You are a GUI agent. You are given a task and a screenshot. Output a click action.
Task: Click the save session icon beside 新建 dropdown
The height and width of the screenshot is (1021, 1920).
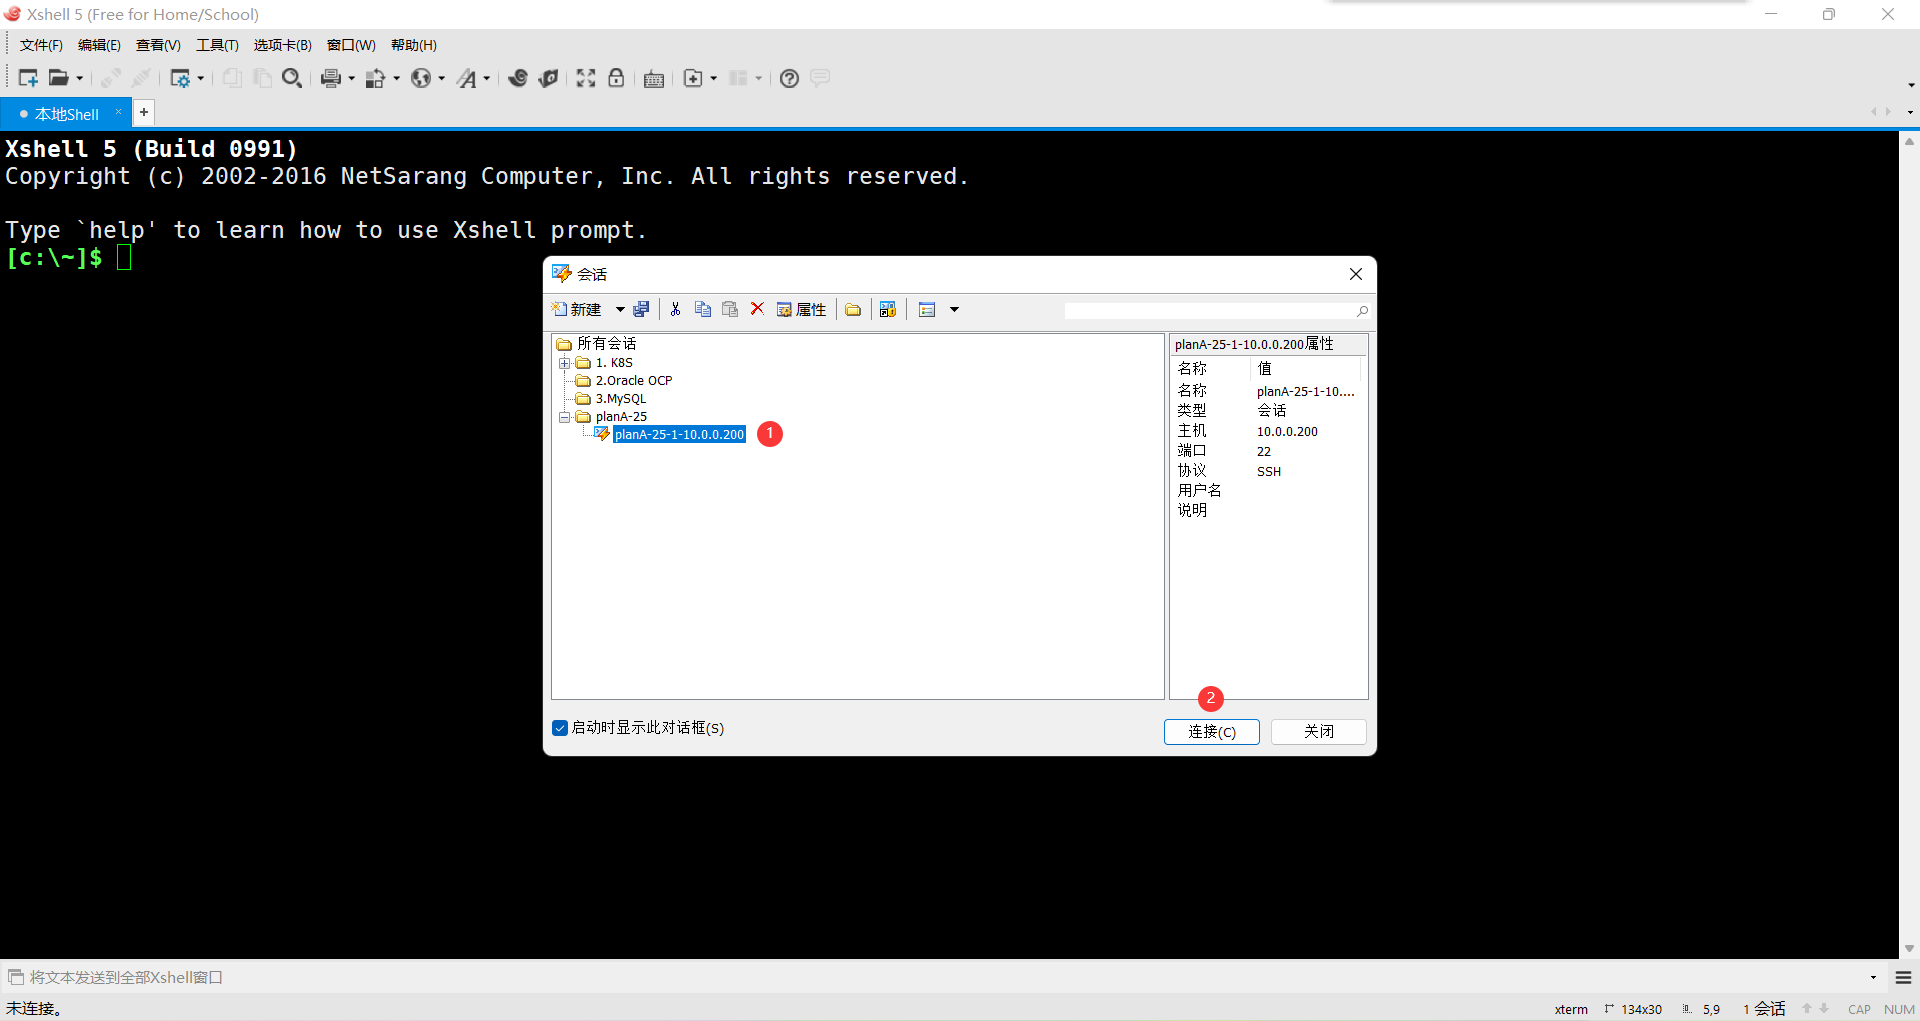(x=642, y=309)
